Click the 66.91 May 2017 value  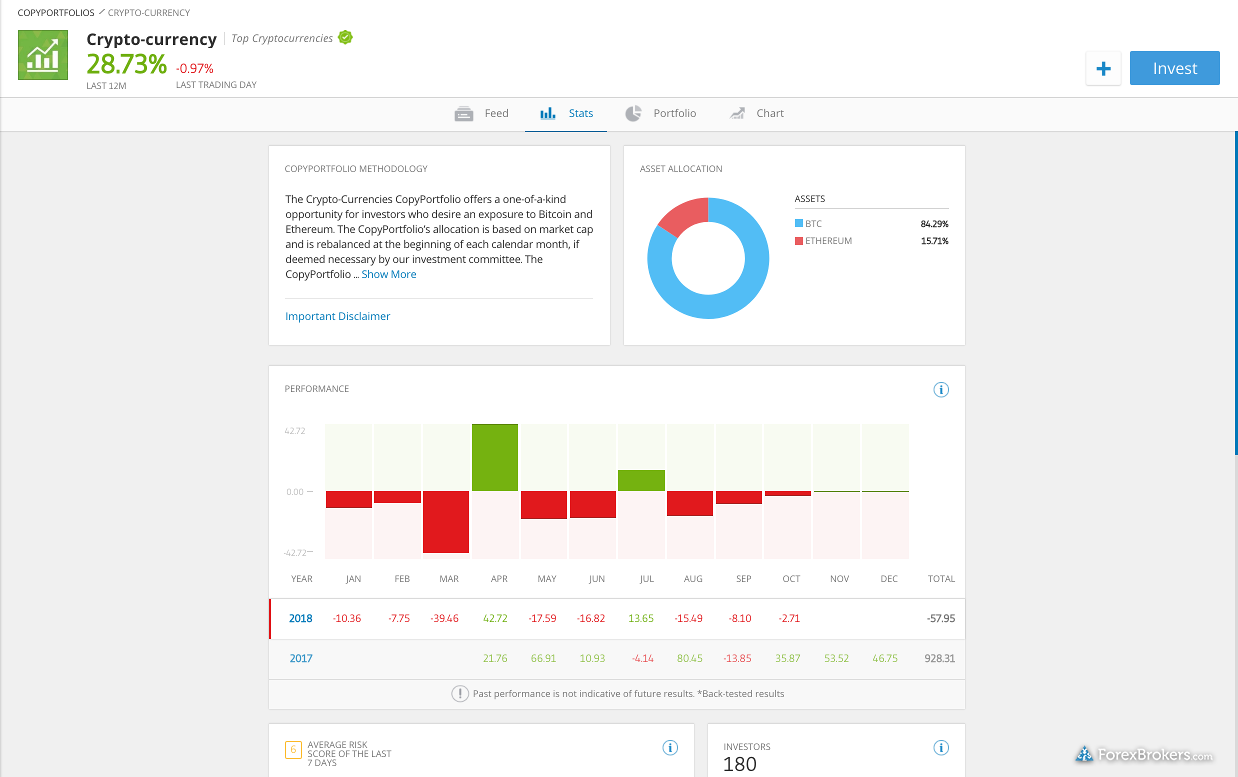pyautogui.click(x=544, y=659)
